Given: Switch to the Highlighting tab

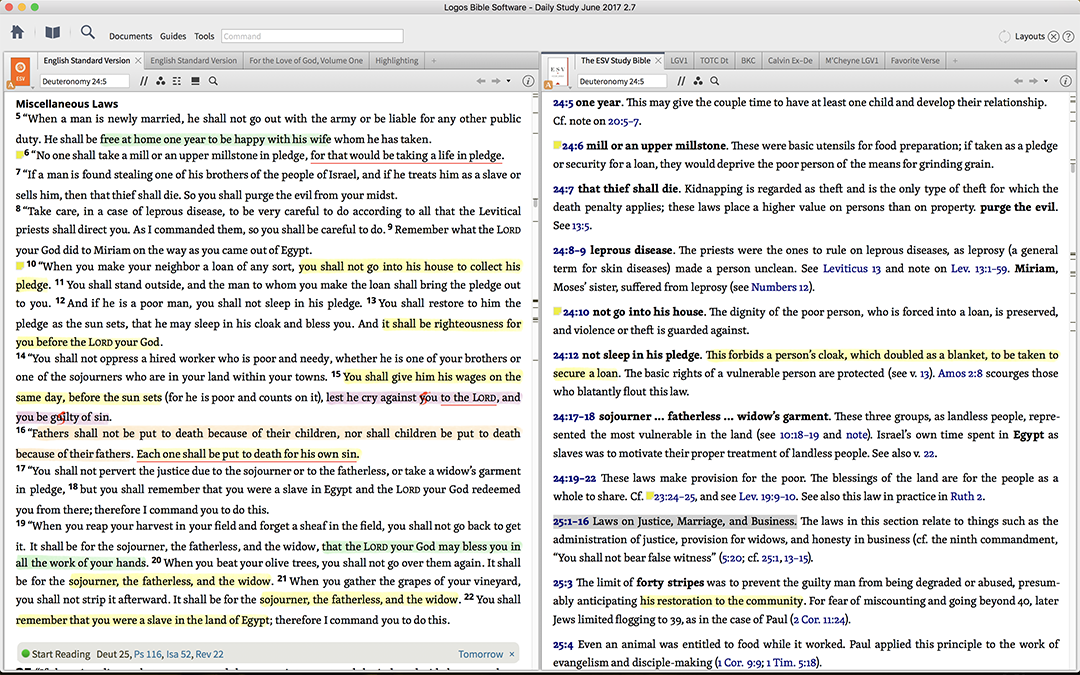Looking at the screenshot, I should click(397, 61).
